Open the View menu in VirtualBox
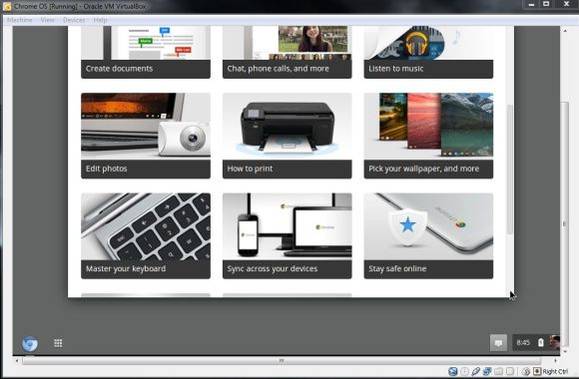This screenshot has height=379, width=579. coord(47,20)
